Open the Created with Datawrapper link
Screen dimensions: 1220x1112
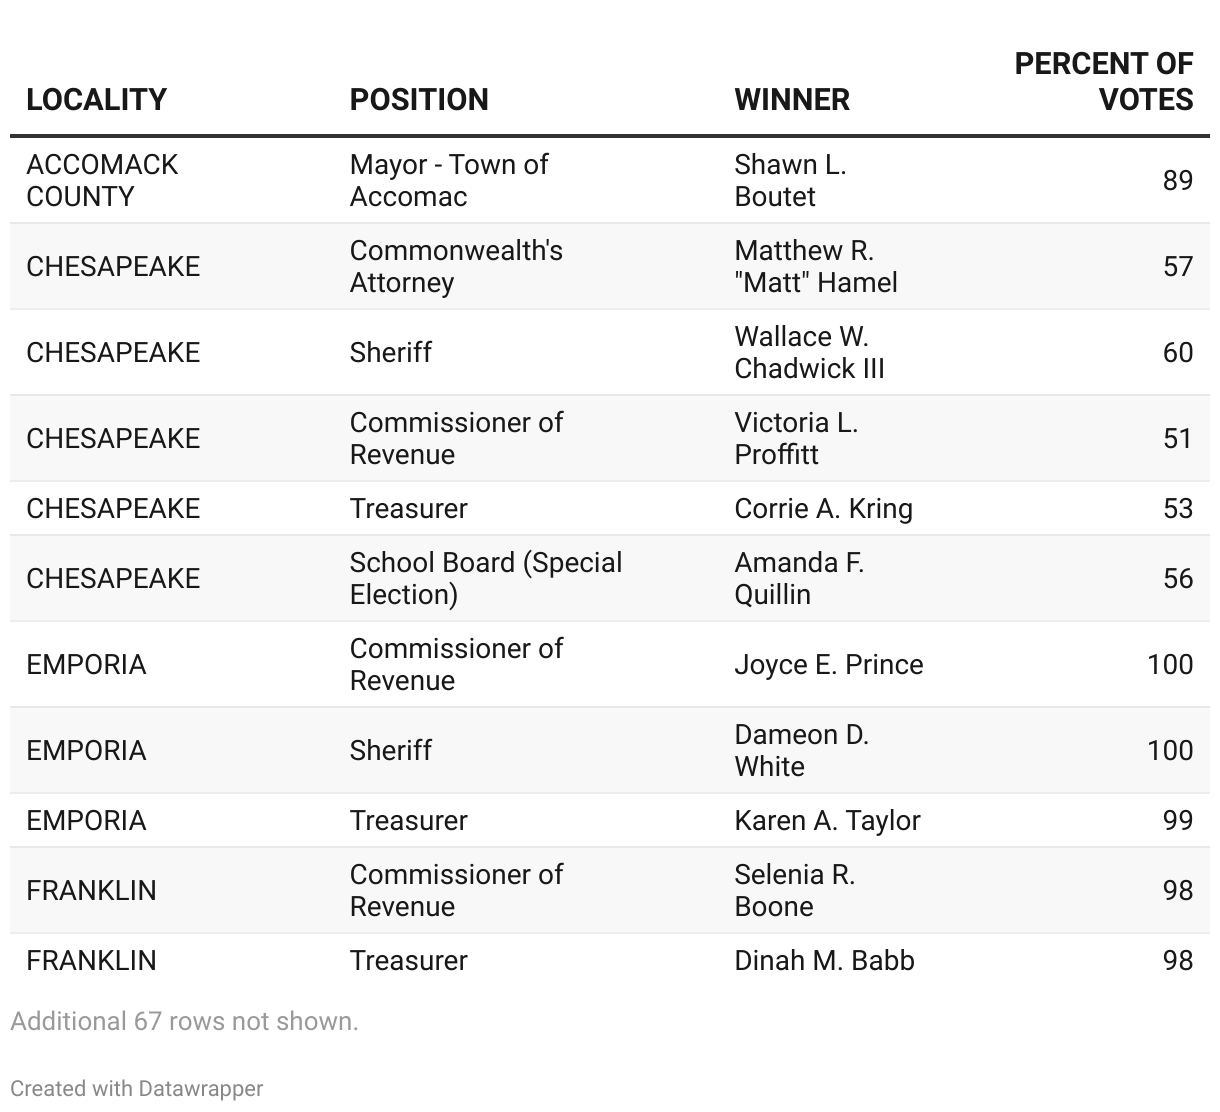point(137,1088)
